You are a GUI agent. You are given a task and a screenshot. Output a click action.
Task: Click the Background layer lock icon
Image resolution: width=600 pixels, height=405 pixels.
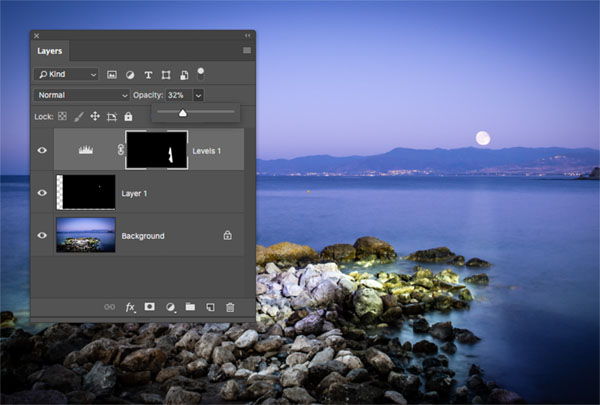[x=227, y=235]
